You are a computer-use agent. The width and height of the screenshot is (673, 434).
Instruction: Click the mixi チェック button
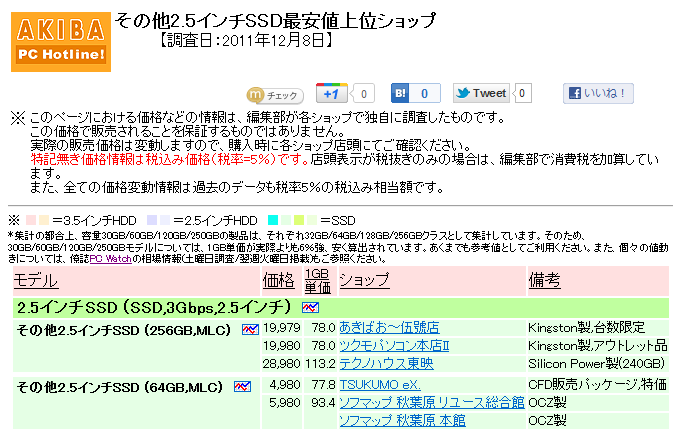coord(275,95)
